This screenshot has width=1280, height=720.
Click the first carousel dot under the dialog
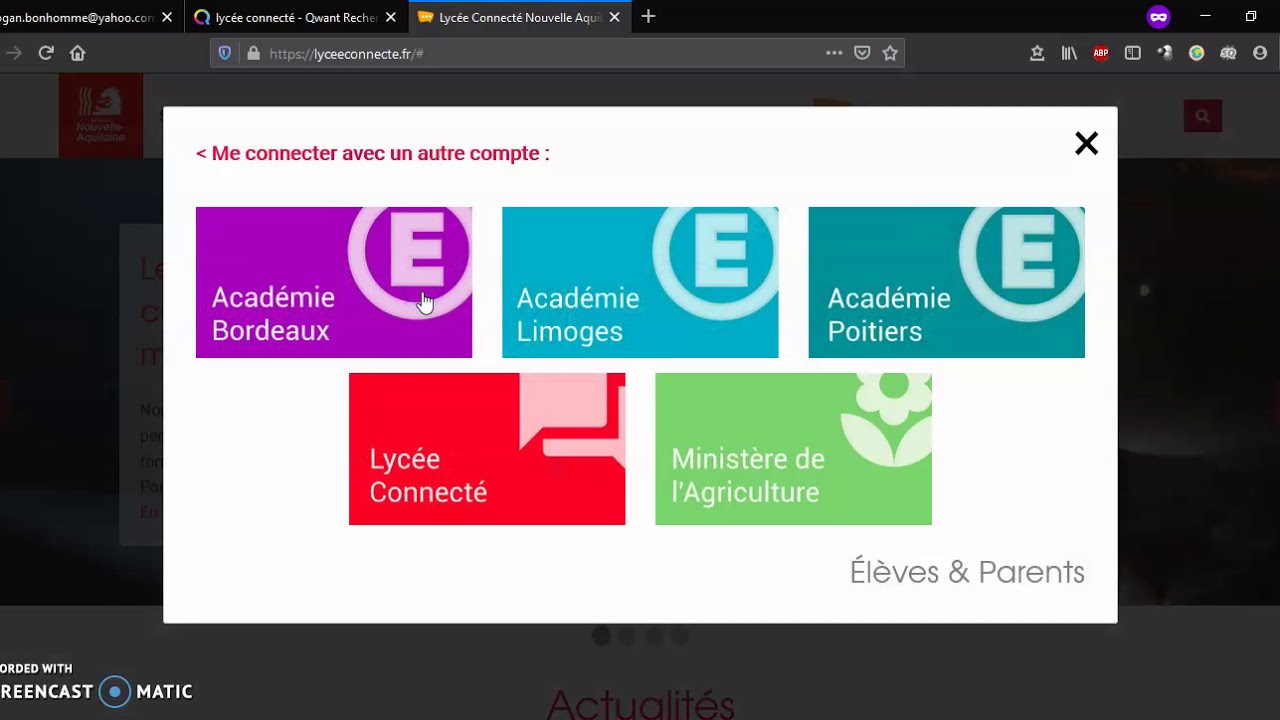coord(601,635)
